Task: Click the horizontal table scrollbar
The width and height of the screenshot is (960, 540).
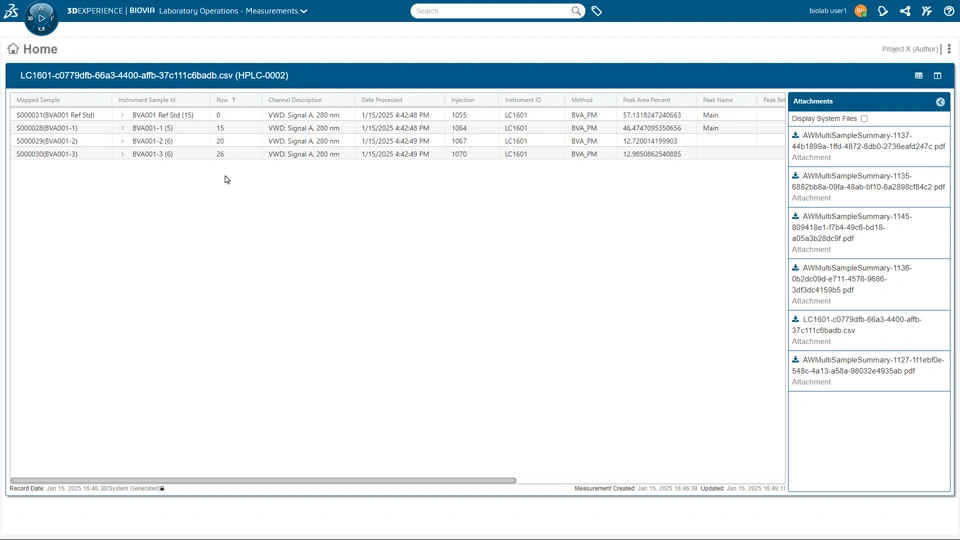Action: (x=263, y=481)
